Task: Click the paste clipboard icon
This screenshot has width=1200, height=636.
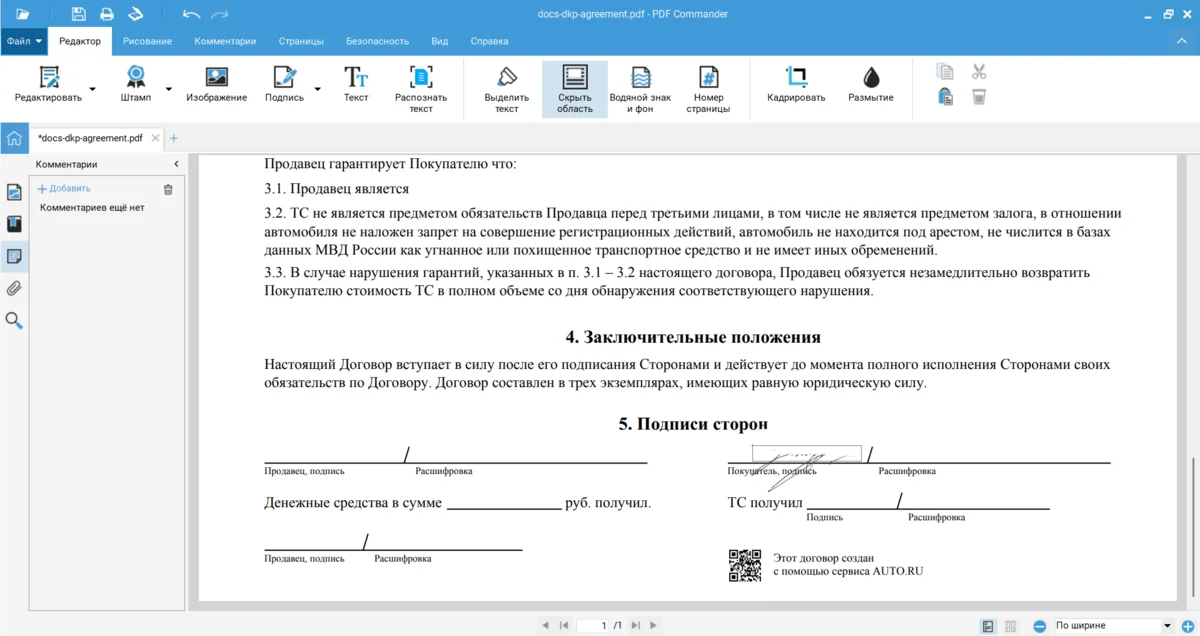Action: point(945,97)
